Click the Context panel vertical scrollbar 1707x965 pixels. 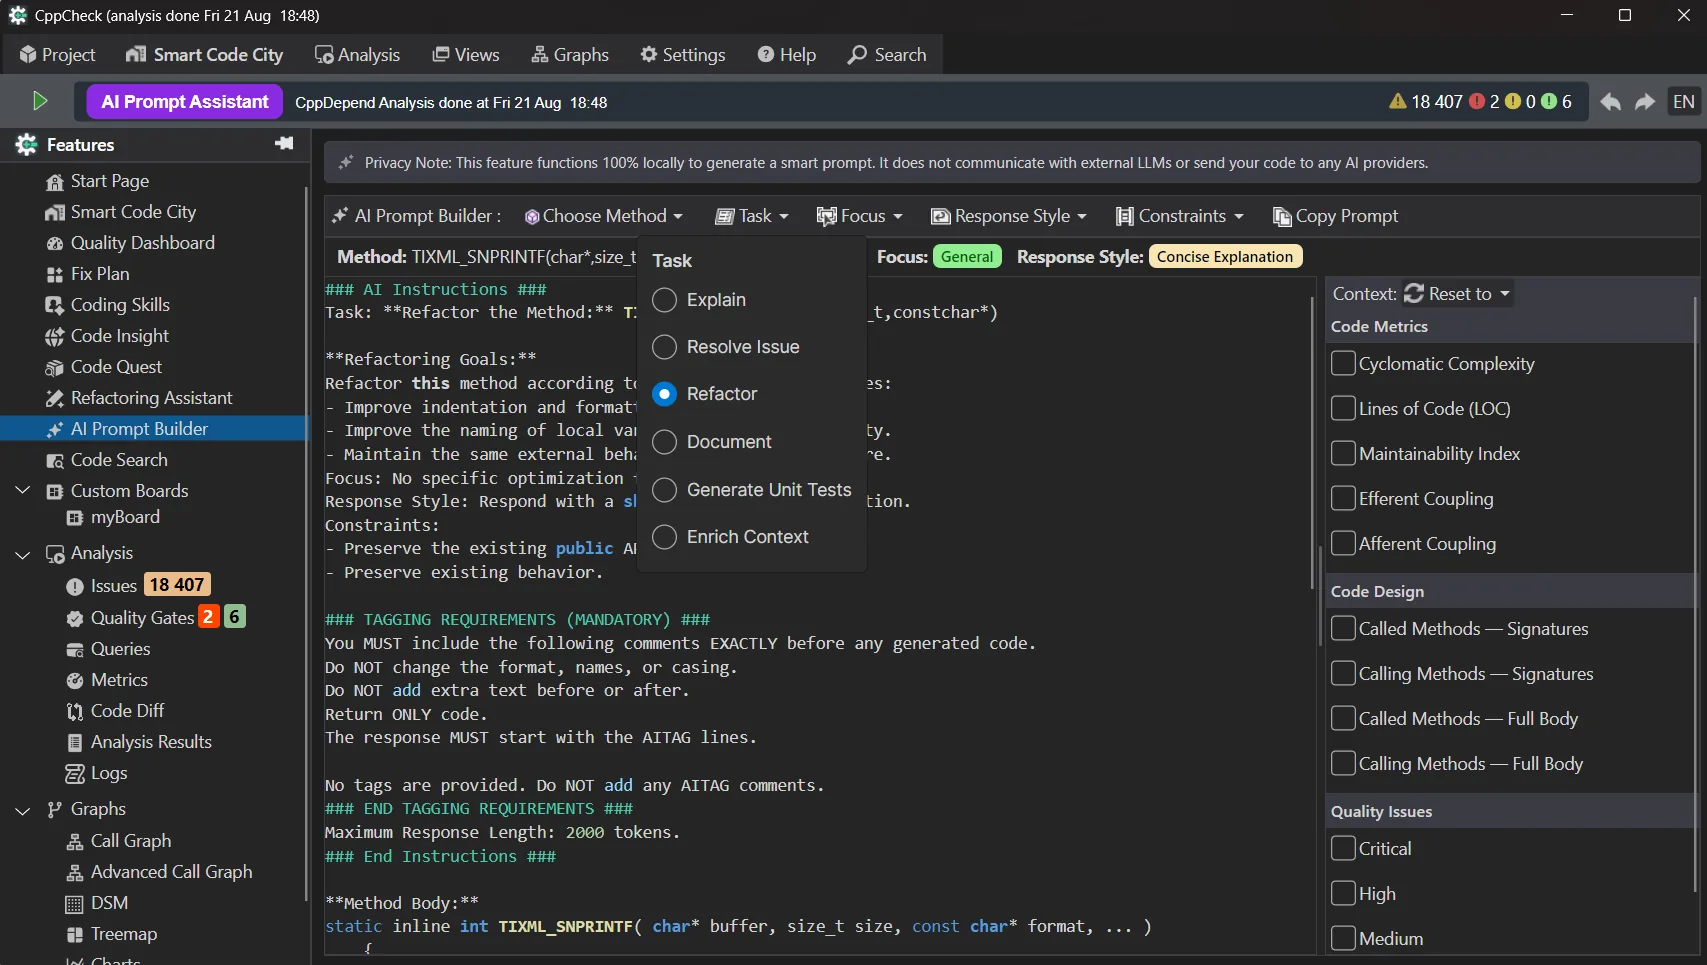(x=1697, y=595)
